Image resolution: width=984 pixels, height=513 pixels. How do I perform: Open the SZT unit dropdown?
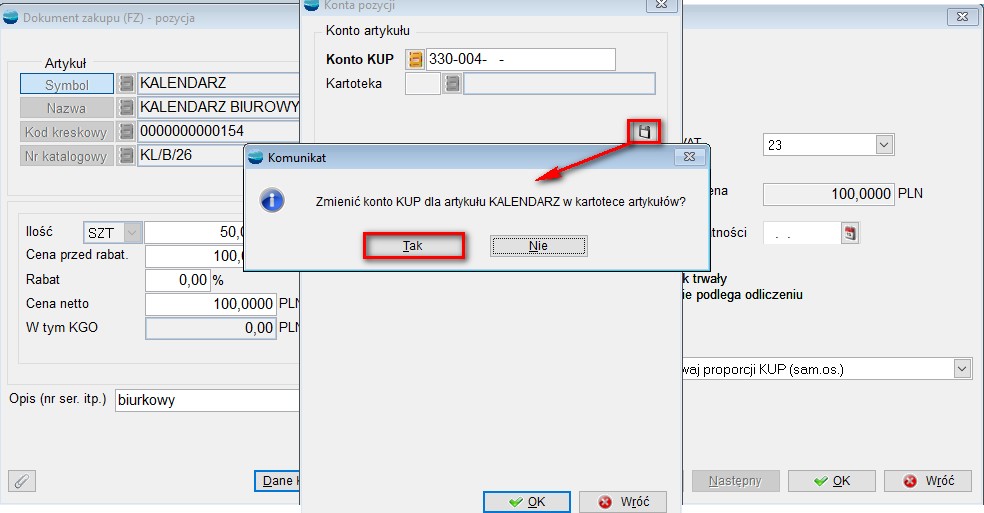click(132, 233)
